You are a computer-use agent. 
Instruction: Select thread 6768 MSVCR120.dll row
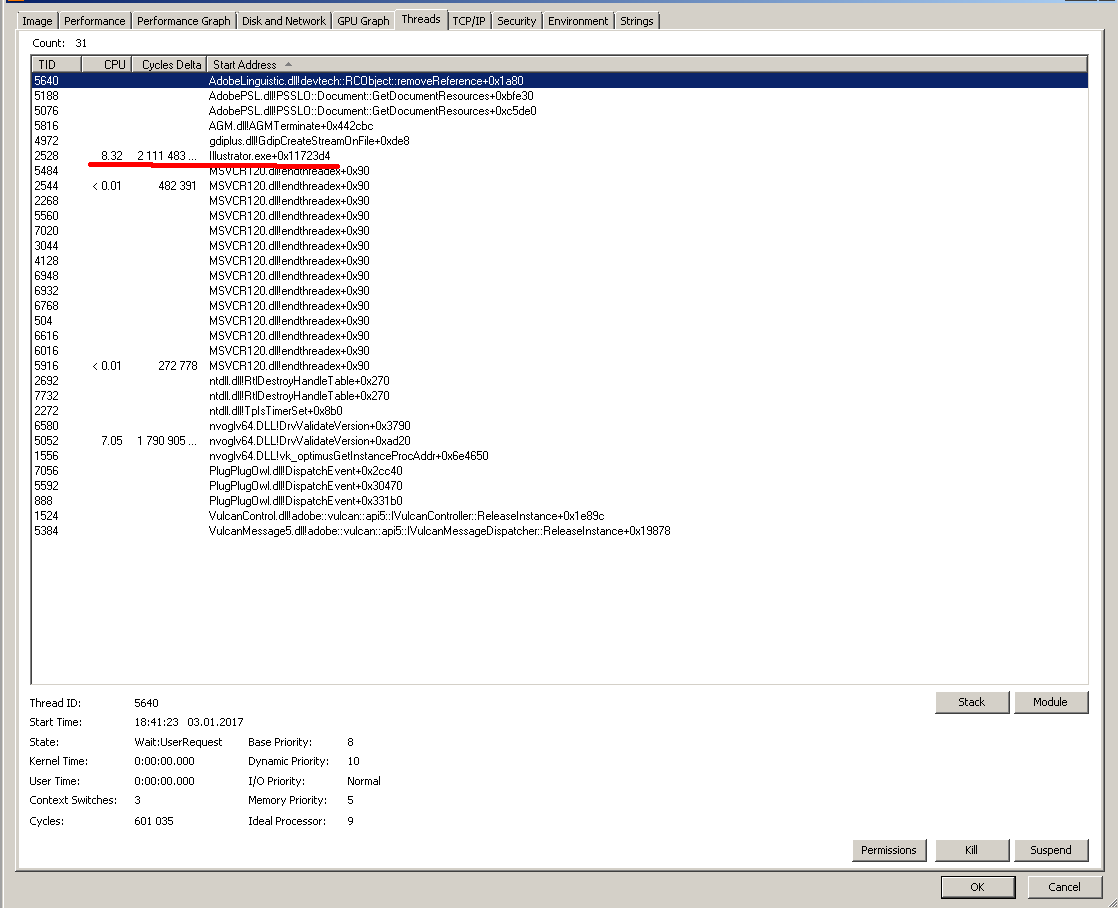click(x=560, y=305)
